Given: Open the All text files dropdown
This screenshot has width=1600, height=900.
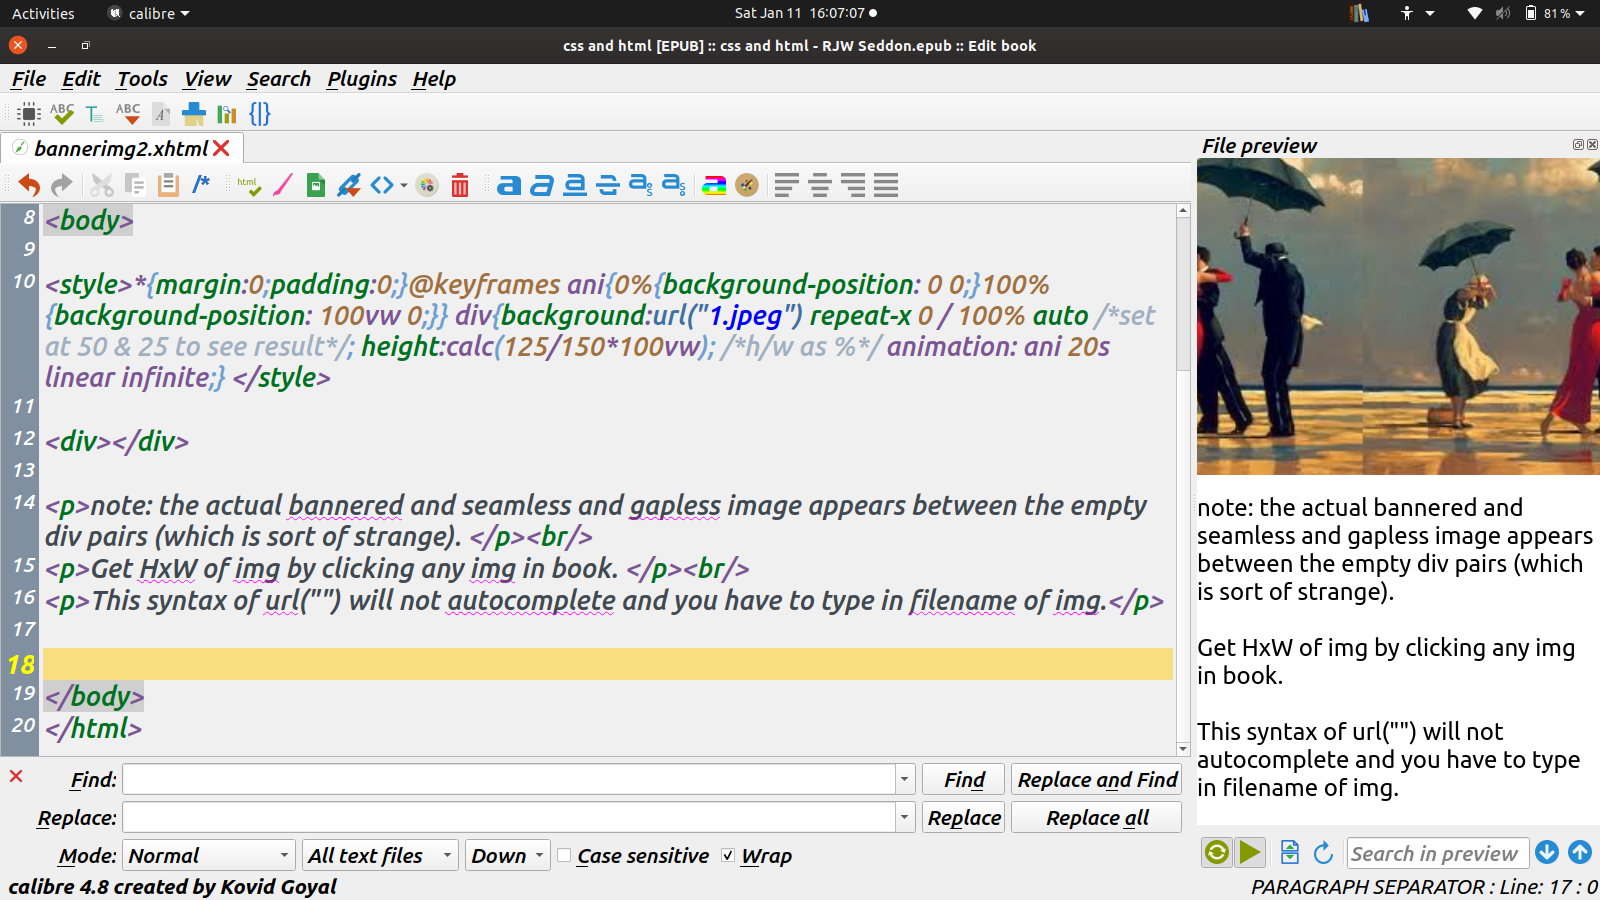Looking at the screenshot, I should point(380,856).
